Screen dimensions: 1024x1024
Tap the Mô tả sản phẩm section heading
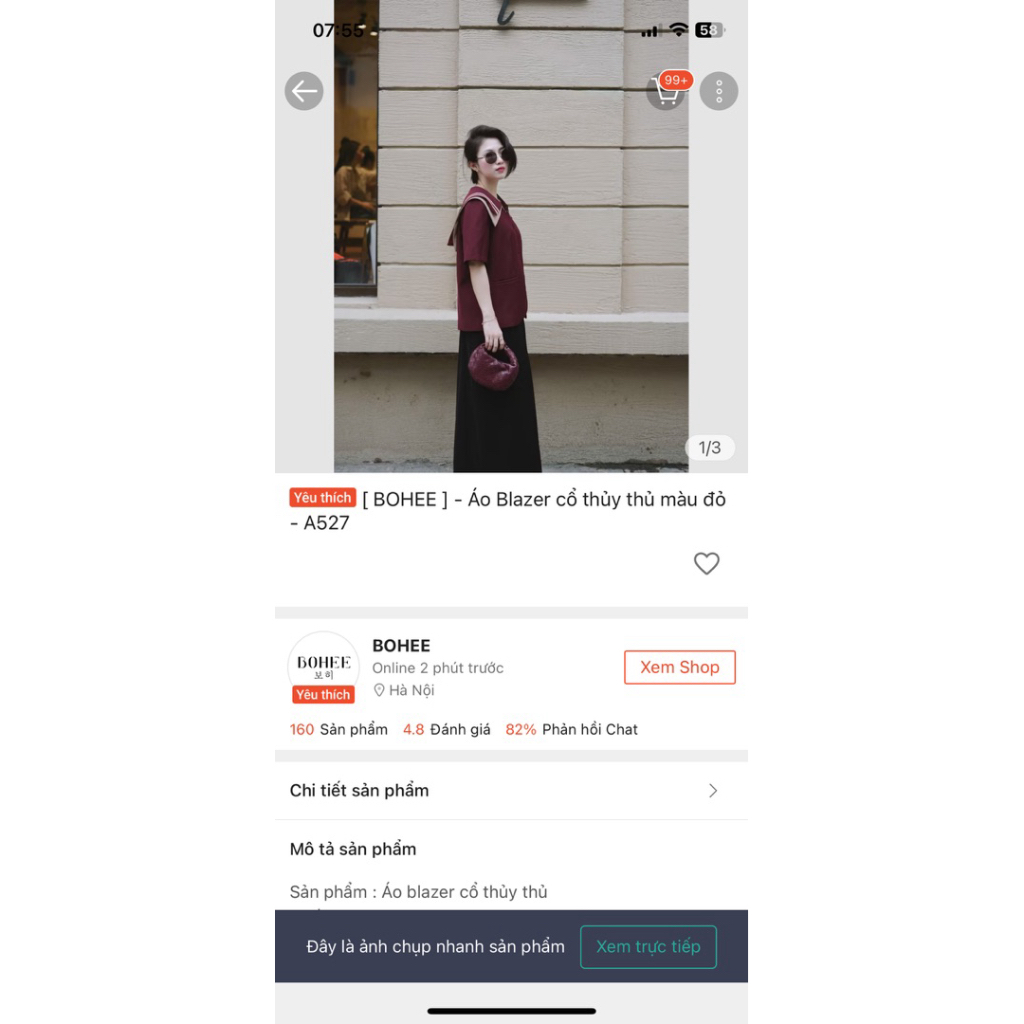(353, 849)
